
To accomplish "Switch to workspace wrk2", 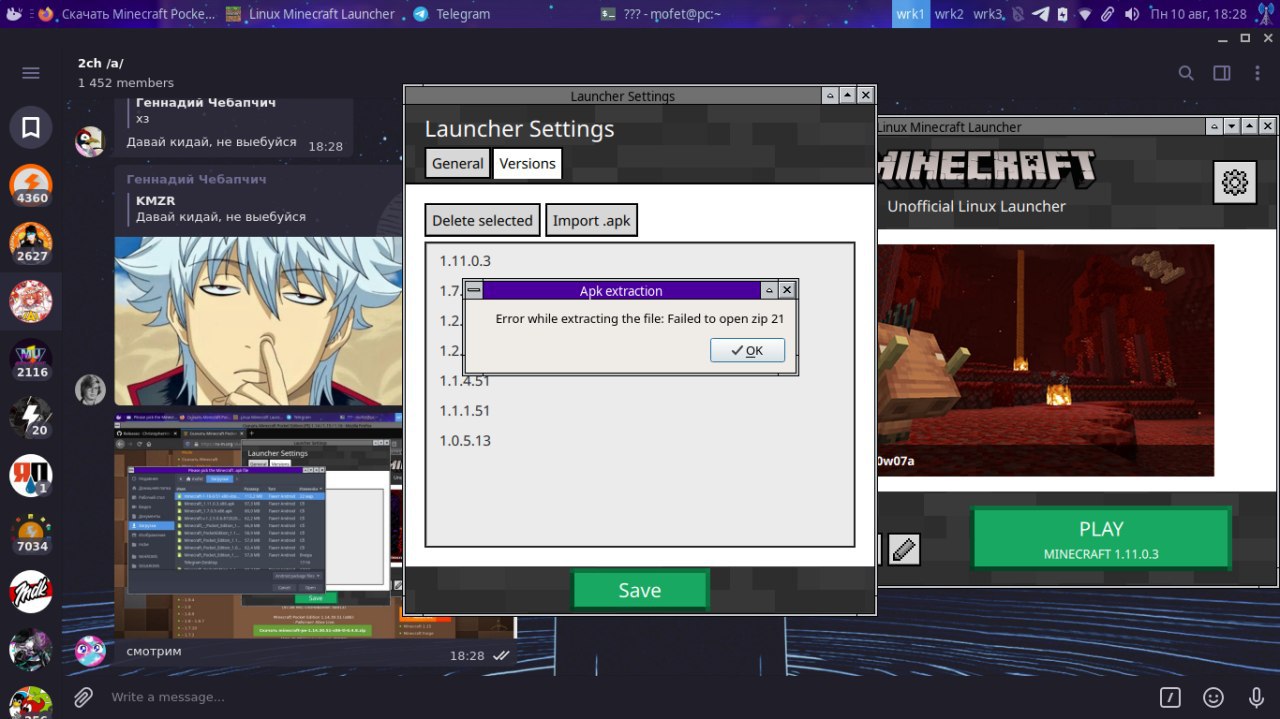I will [x=949, y=14].
